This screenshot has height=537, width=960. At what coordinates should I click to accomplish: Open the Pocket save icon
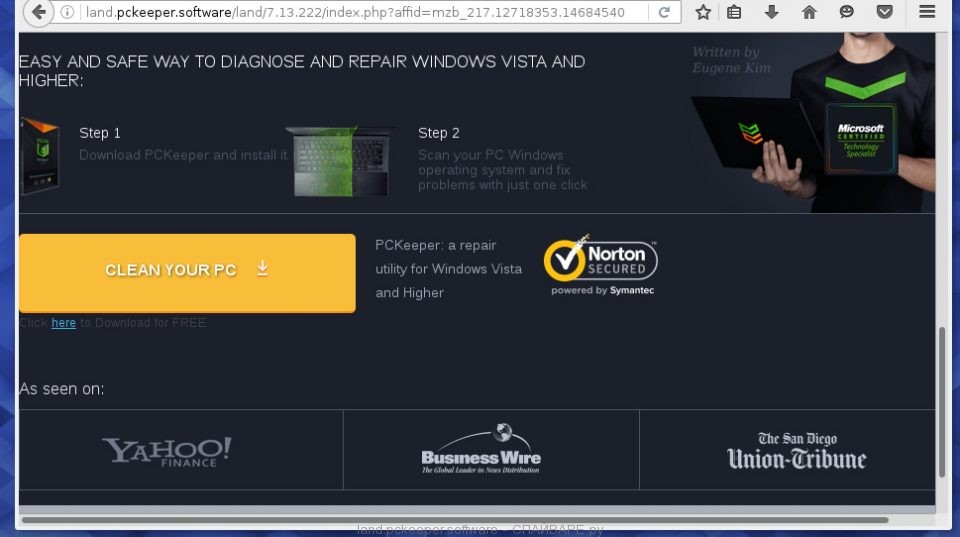pyautogui.click(x=884, y=13)
